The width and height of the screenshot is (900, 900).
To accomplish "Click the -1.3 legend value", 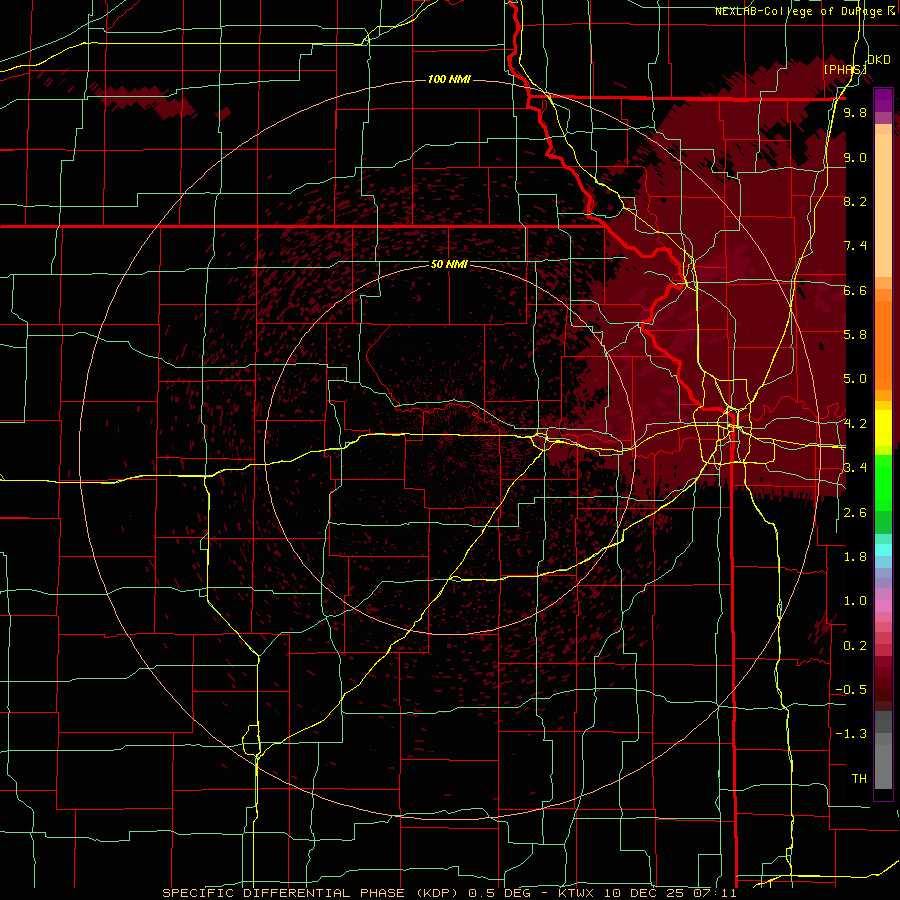I will (851, 734).
